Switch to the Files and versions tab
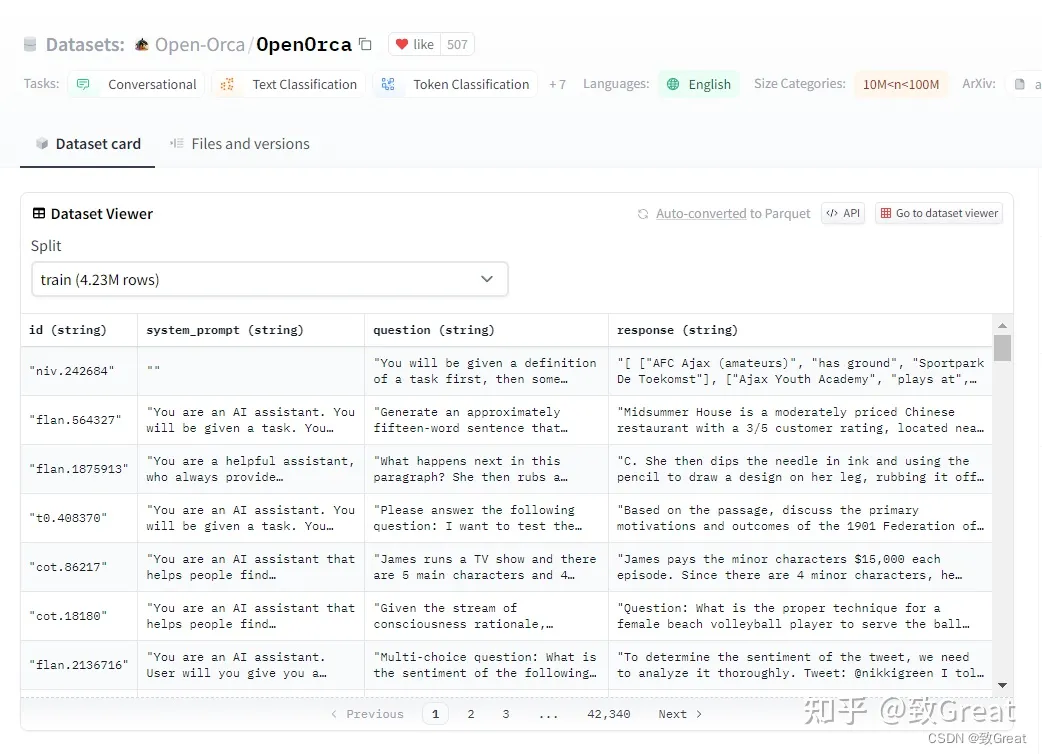This screenshot has width=1042, height=754. coord(240,144)
